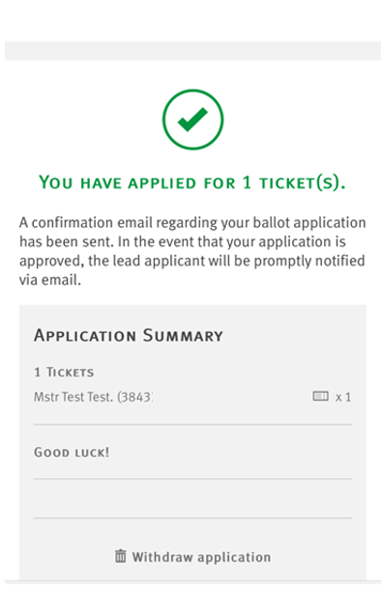Click the divider line below Good luck
Viewport: 388px width, 606px height.
coord(193,478)
